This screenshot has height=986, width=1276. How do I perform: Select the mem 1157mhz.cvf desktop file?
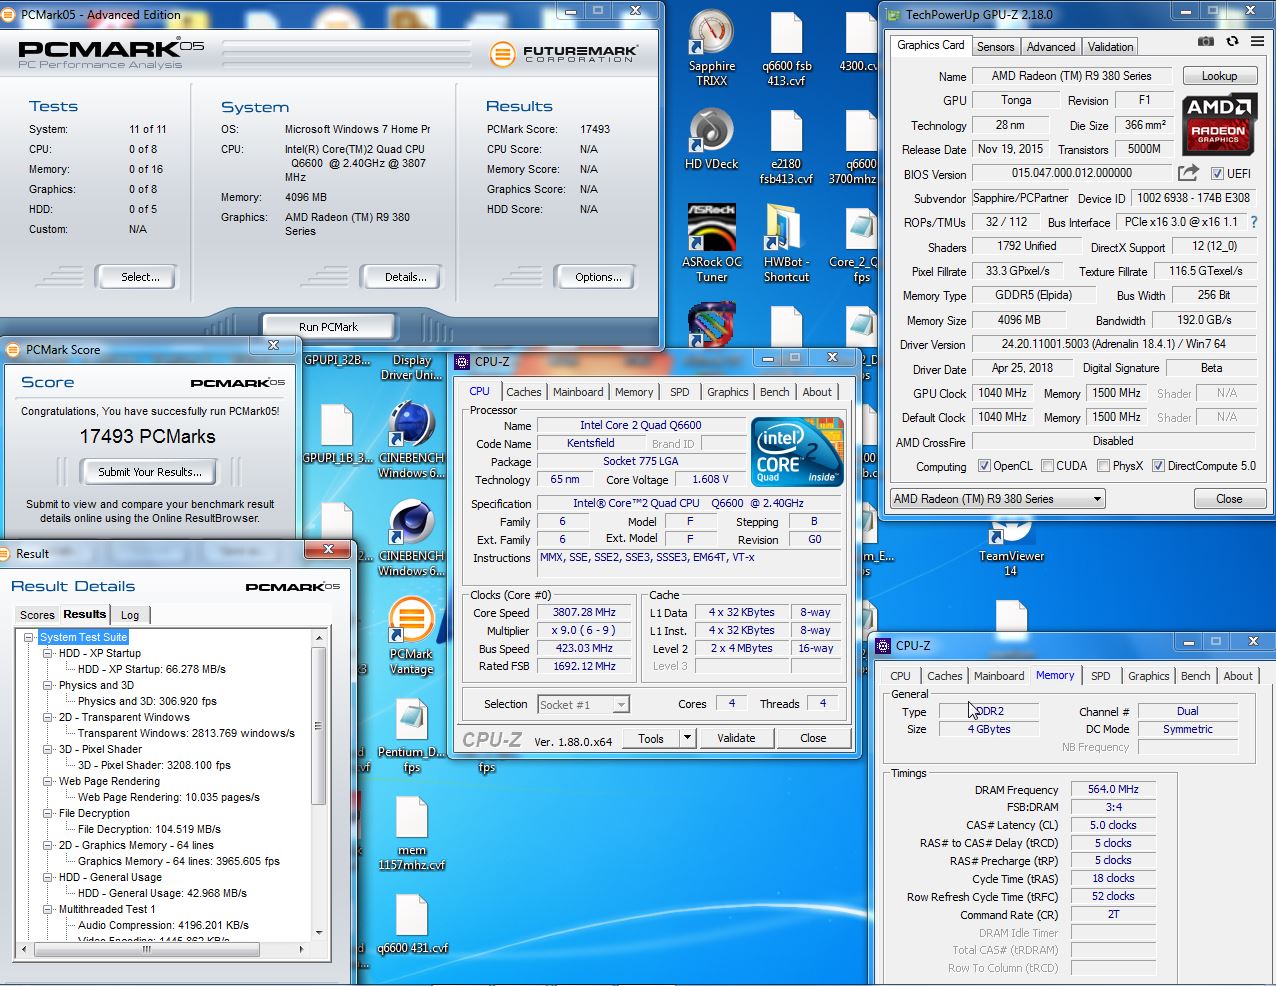click(x=411, y=832)
